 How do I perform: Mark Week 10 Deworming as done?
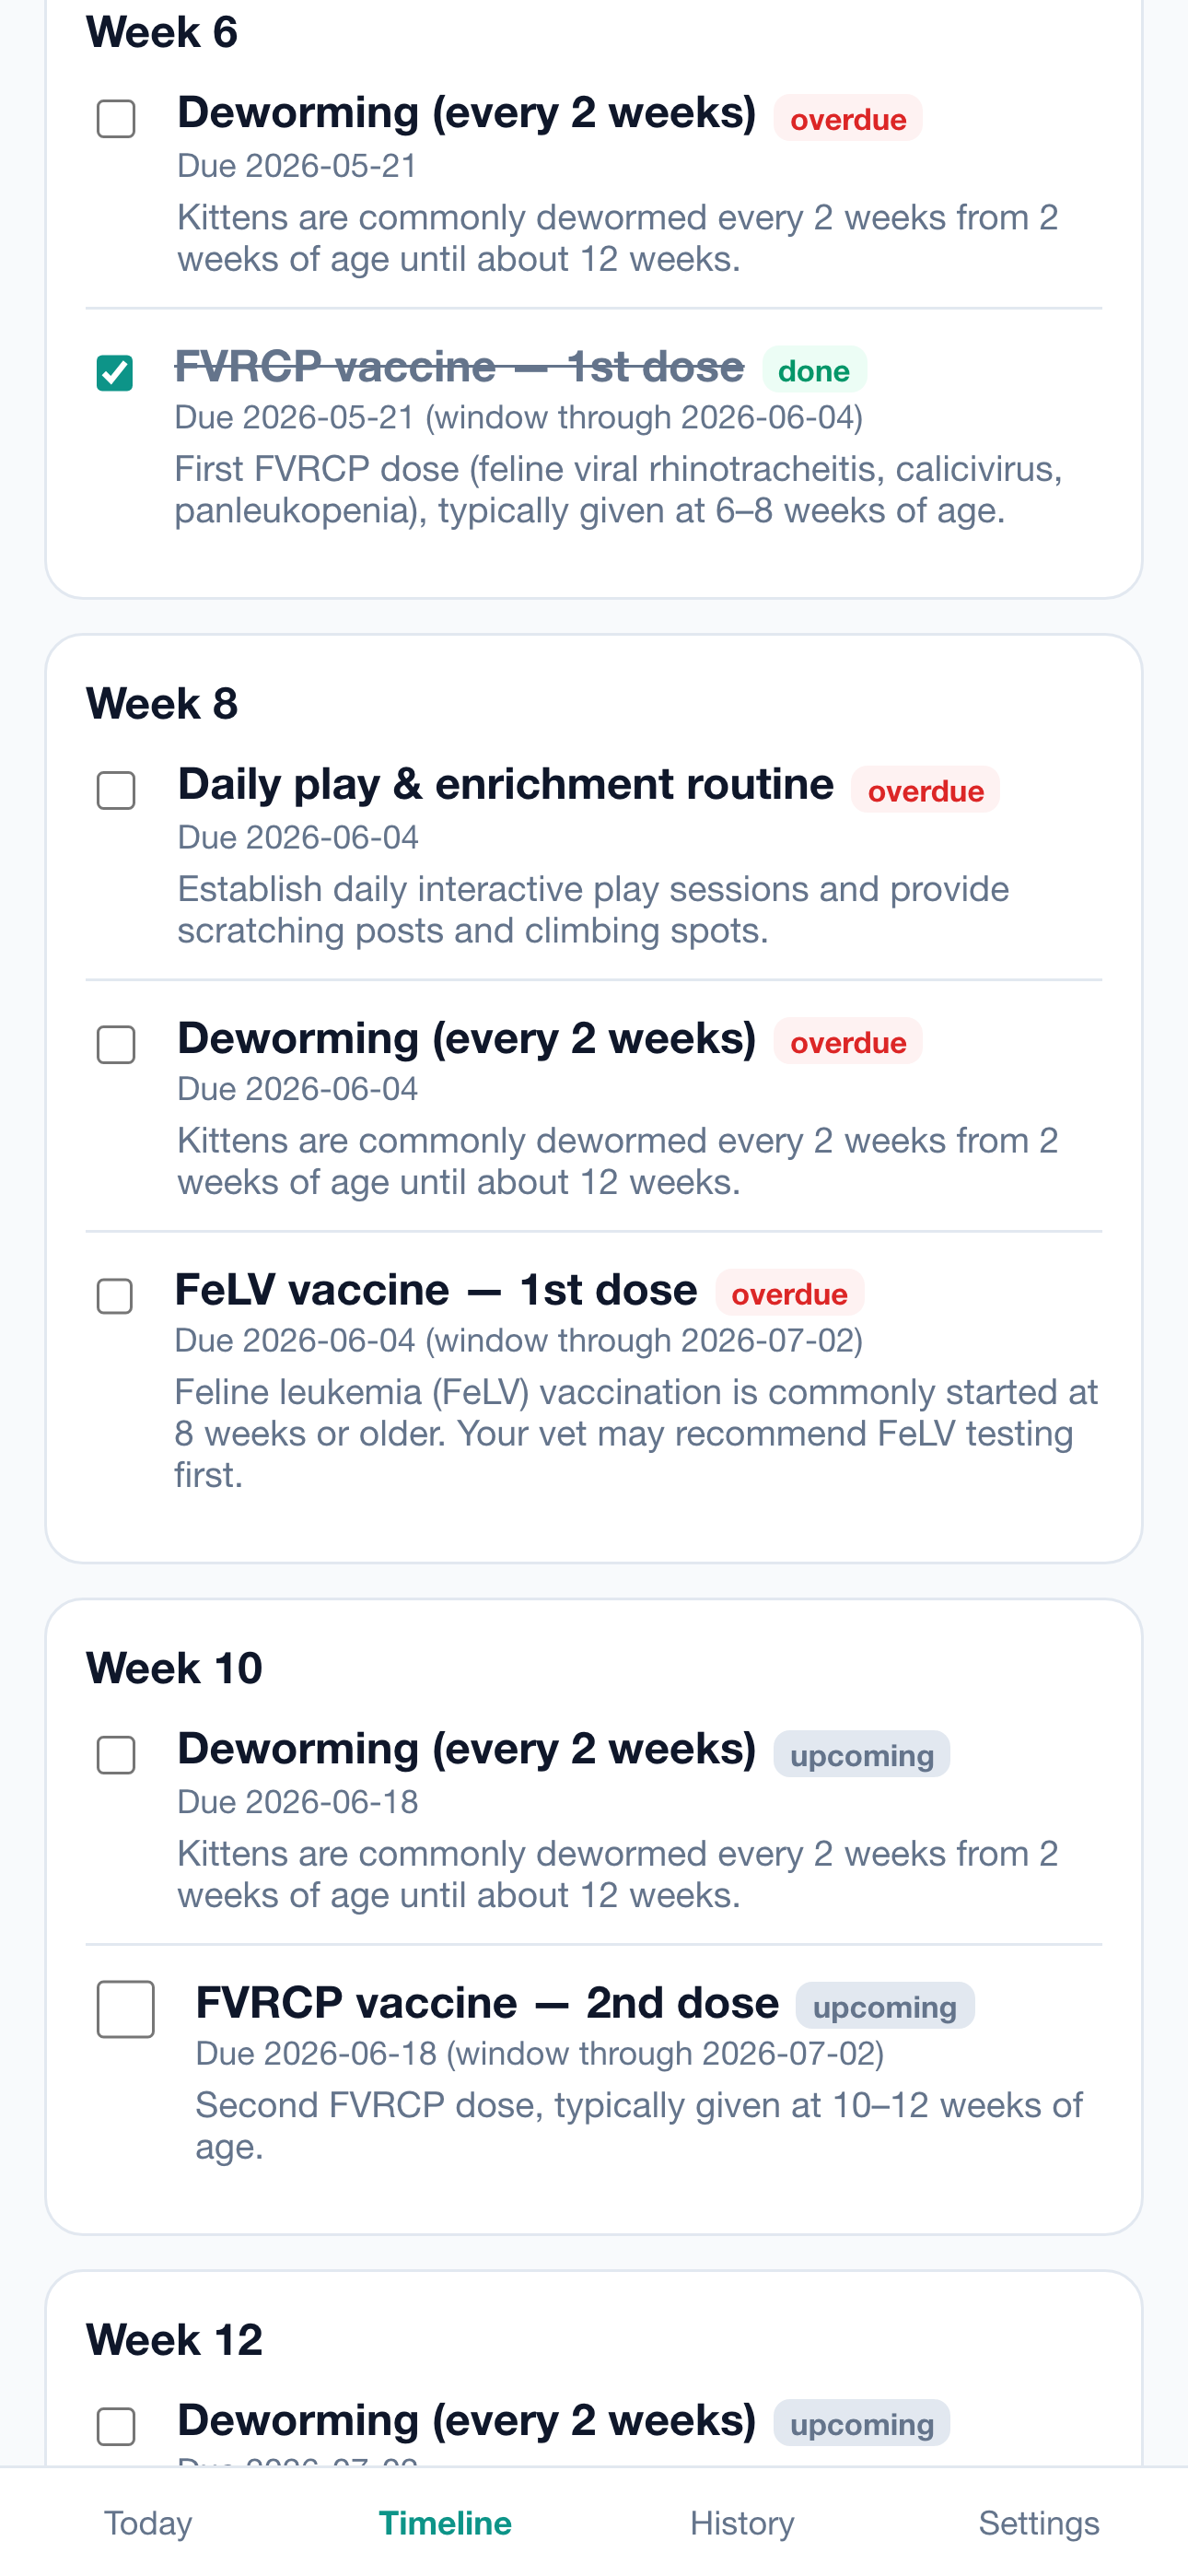click(116, 1755)
